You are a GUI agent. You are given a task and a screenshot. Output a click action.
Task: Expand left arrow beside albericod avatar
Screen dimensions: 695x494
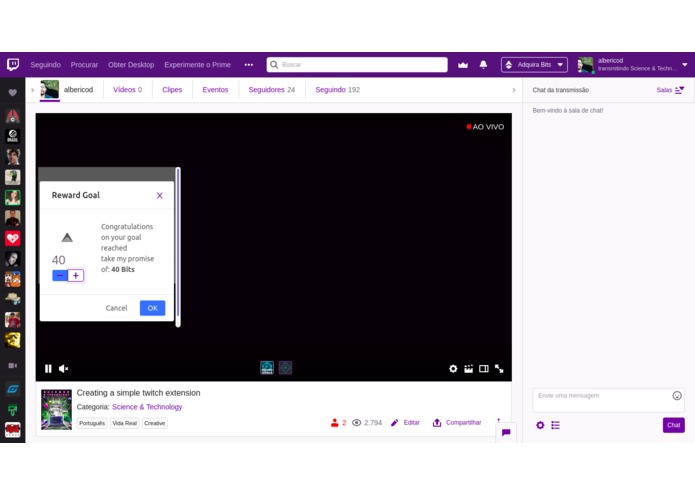[x=33, y=90]
